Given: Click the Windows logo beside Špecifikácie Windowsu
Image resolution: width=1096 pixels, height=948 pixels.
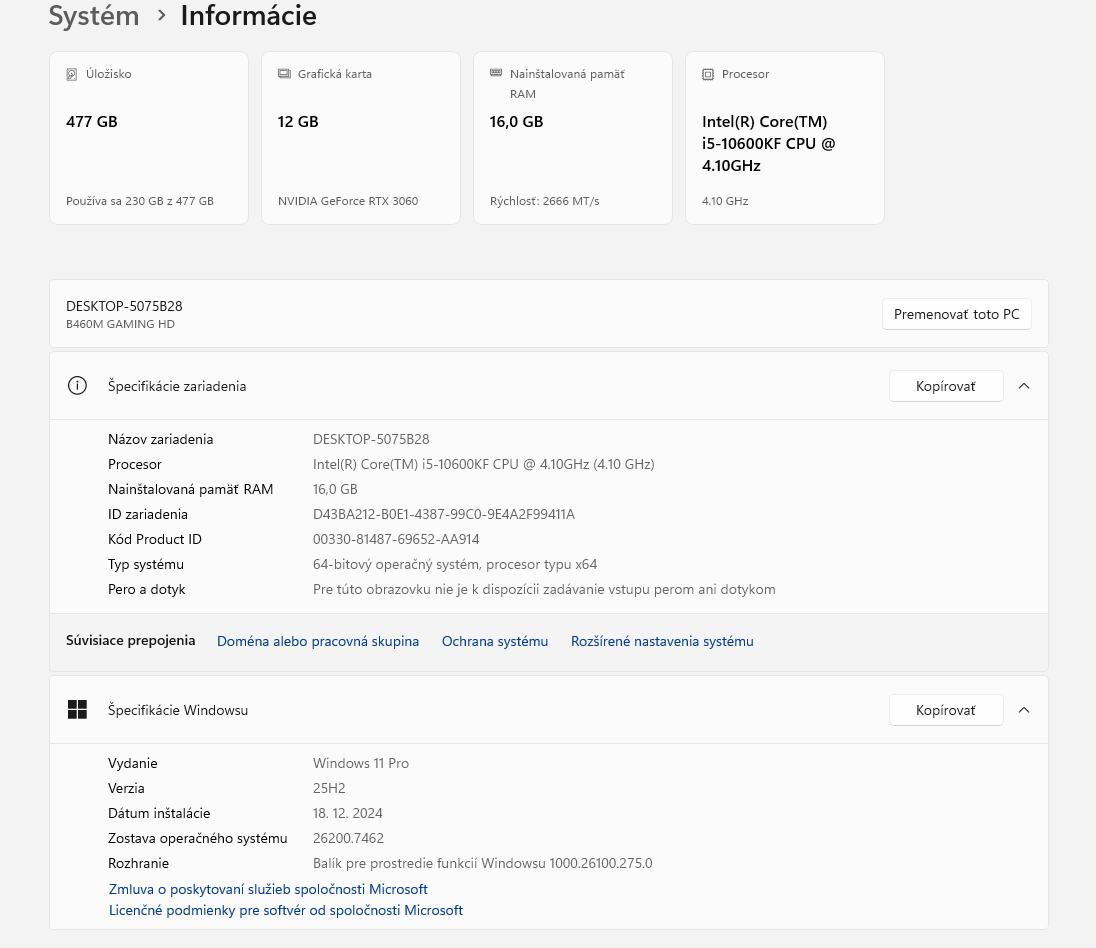Looking at the screenshot, I should click(x=77, y=710).
